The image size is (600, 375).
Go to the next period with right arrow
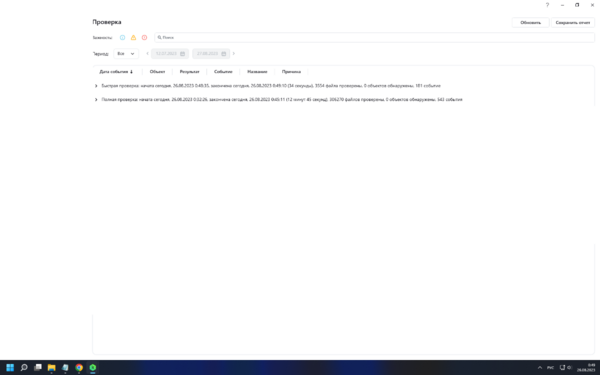234,54
